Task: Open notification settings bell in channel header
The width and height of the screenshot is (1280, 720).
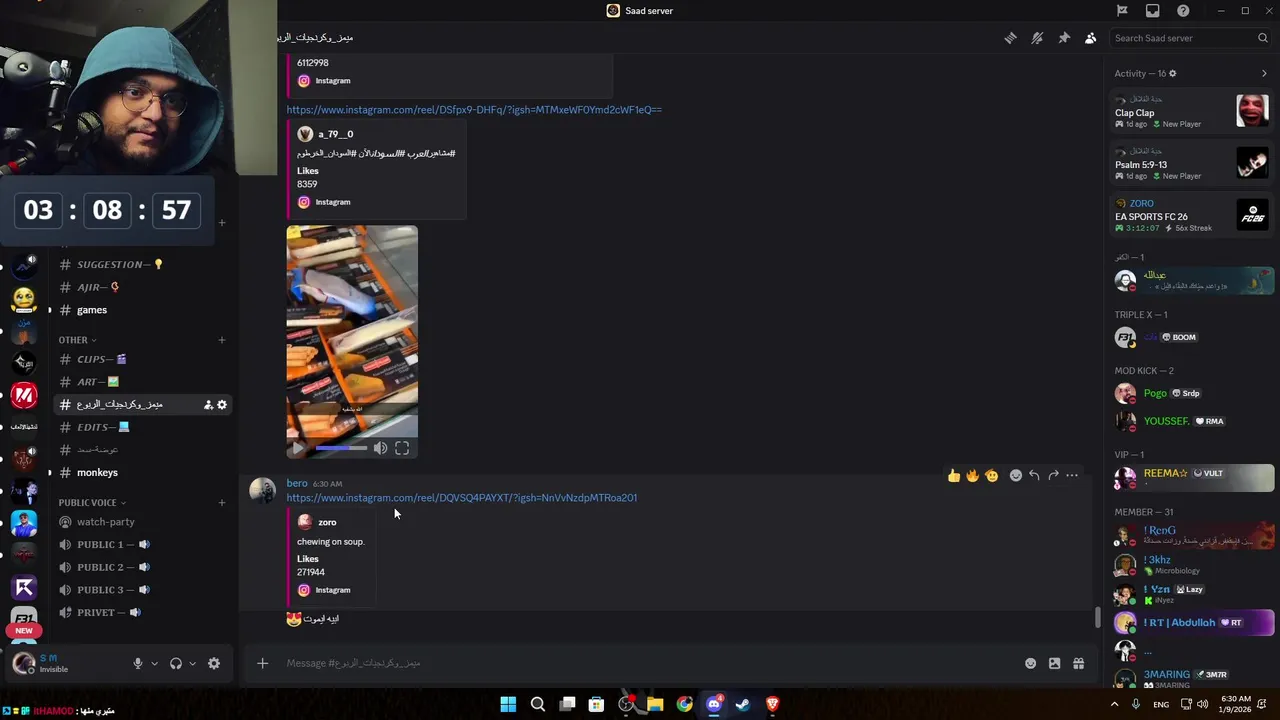Action: [1037, 38]
